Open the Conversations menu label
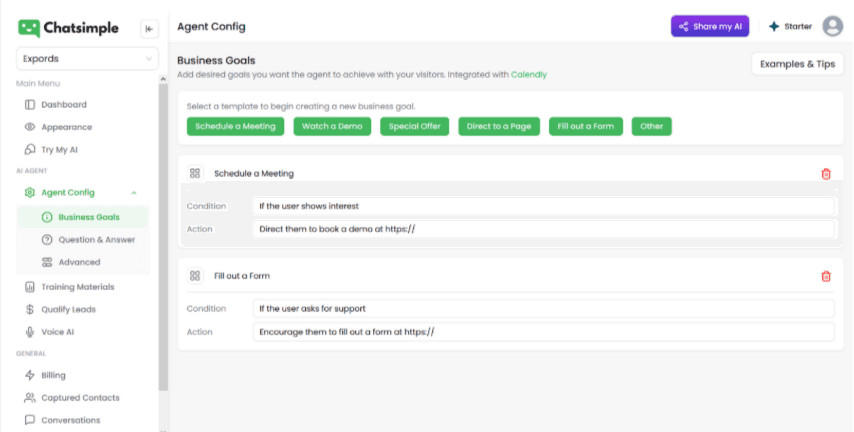 pos(71,420)
